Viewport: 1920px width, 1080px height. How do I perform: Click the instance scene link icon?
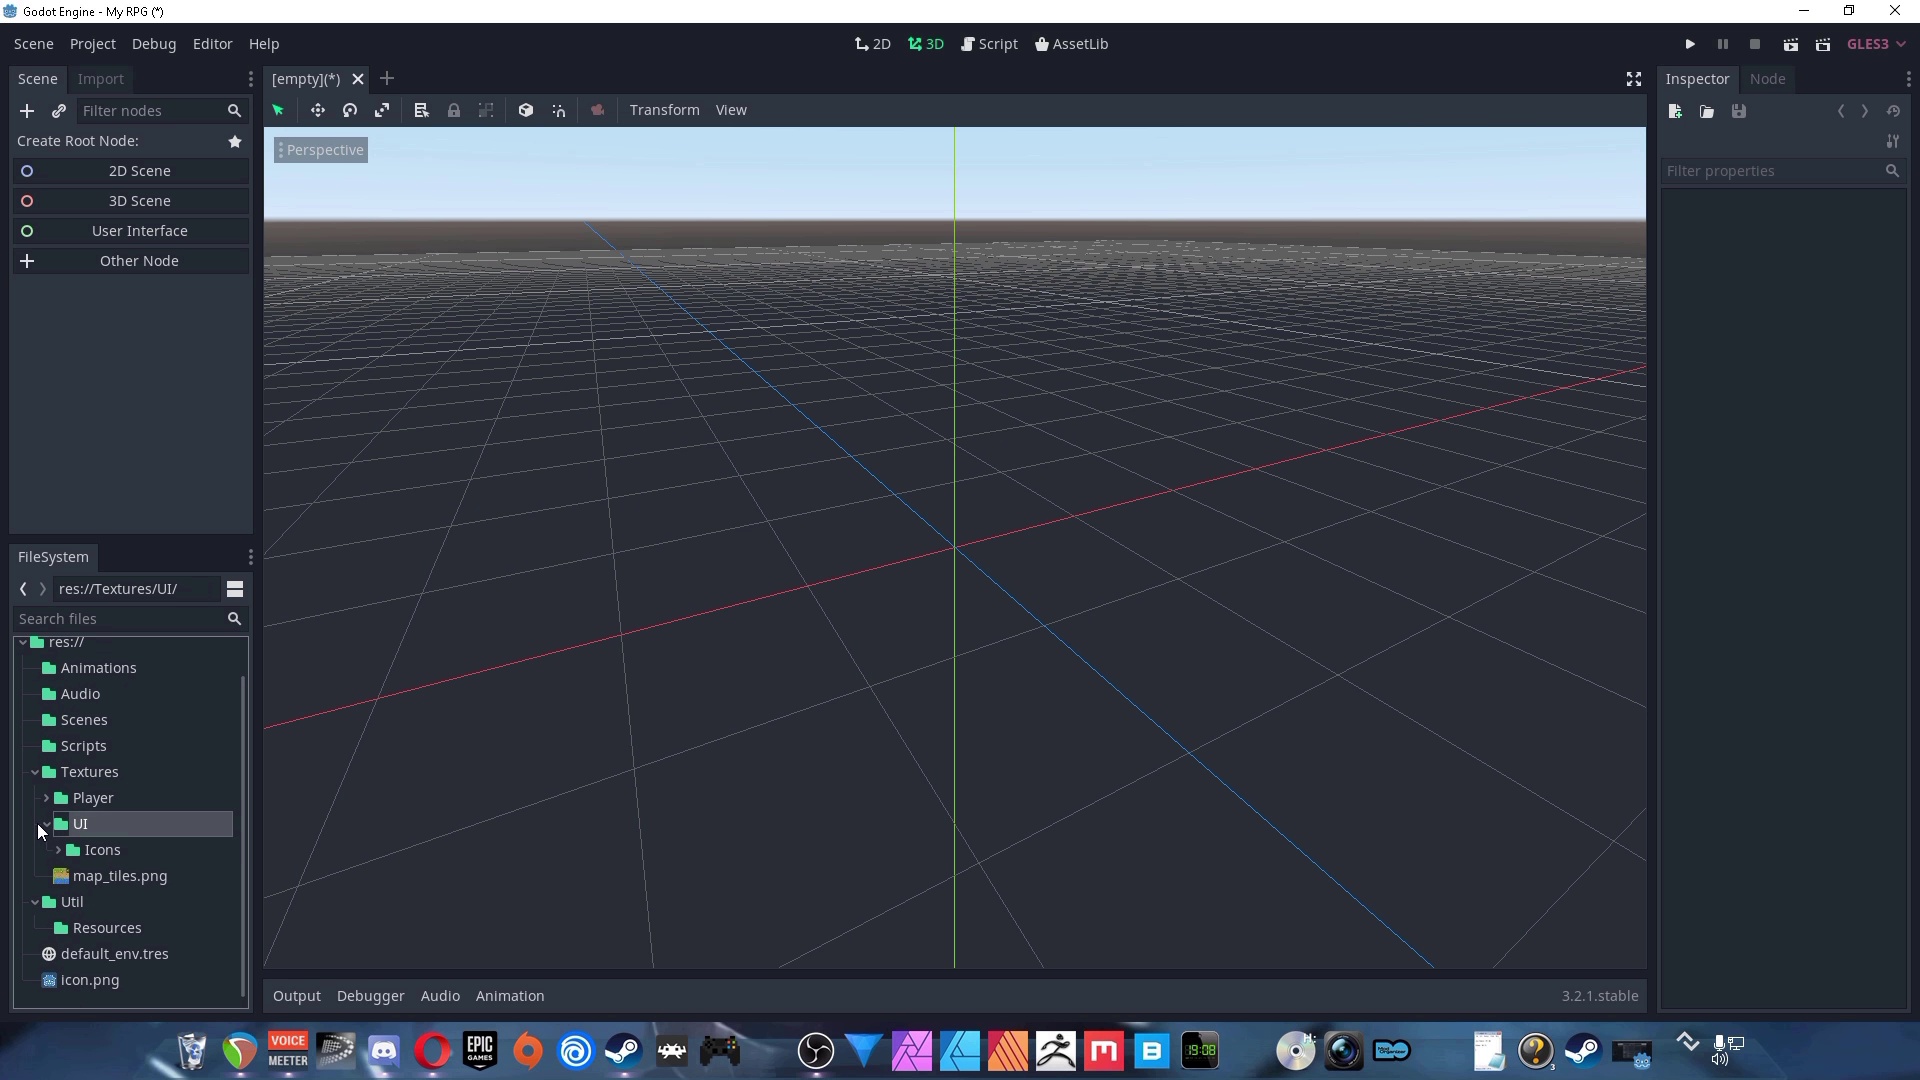[x=59, y=111]
